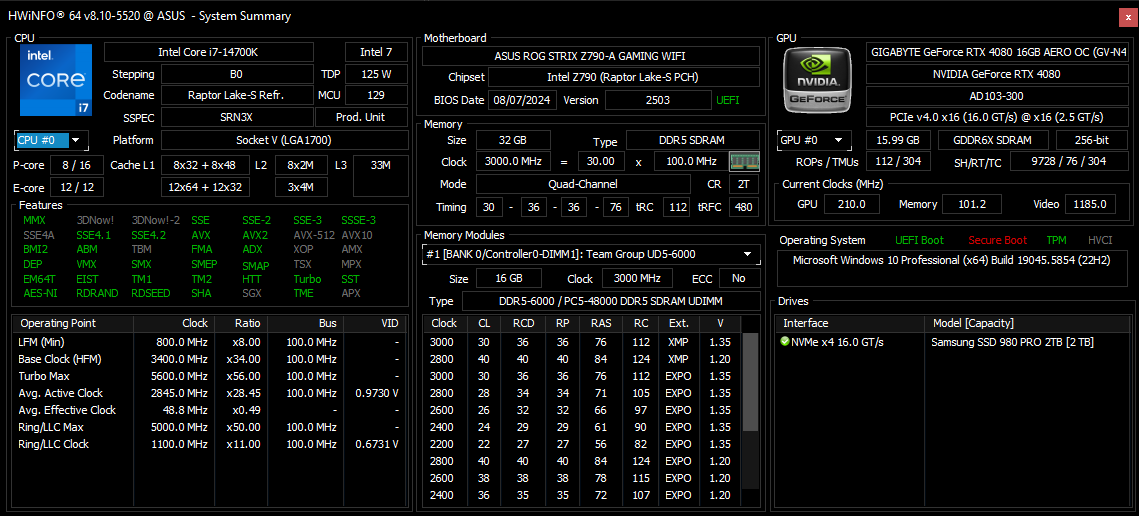Click the HVCI status label
1139x516 pixels.
pos(1100,240)
